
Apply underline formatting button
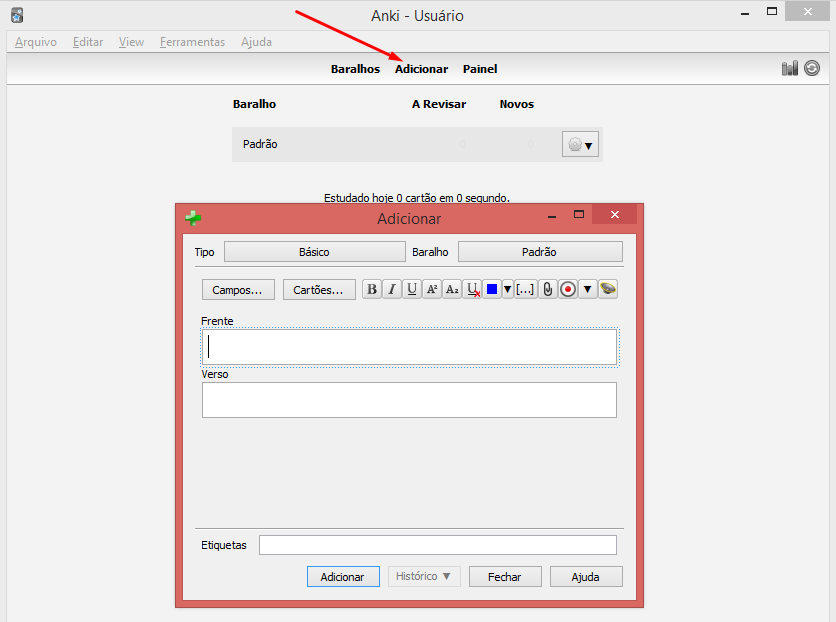[x=412, y=289]
